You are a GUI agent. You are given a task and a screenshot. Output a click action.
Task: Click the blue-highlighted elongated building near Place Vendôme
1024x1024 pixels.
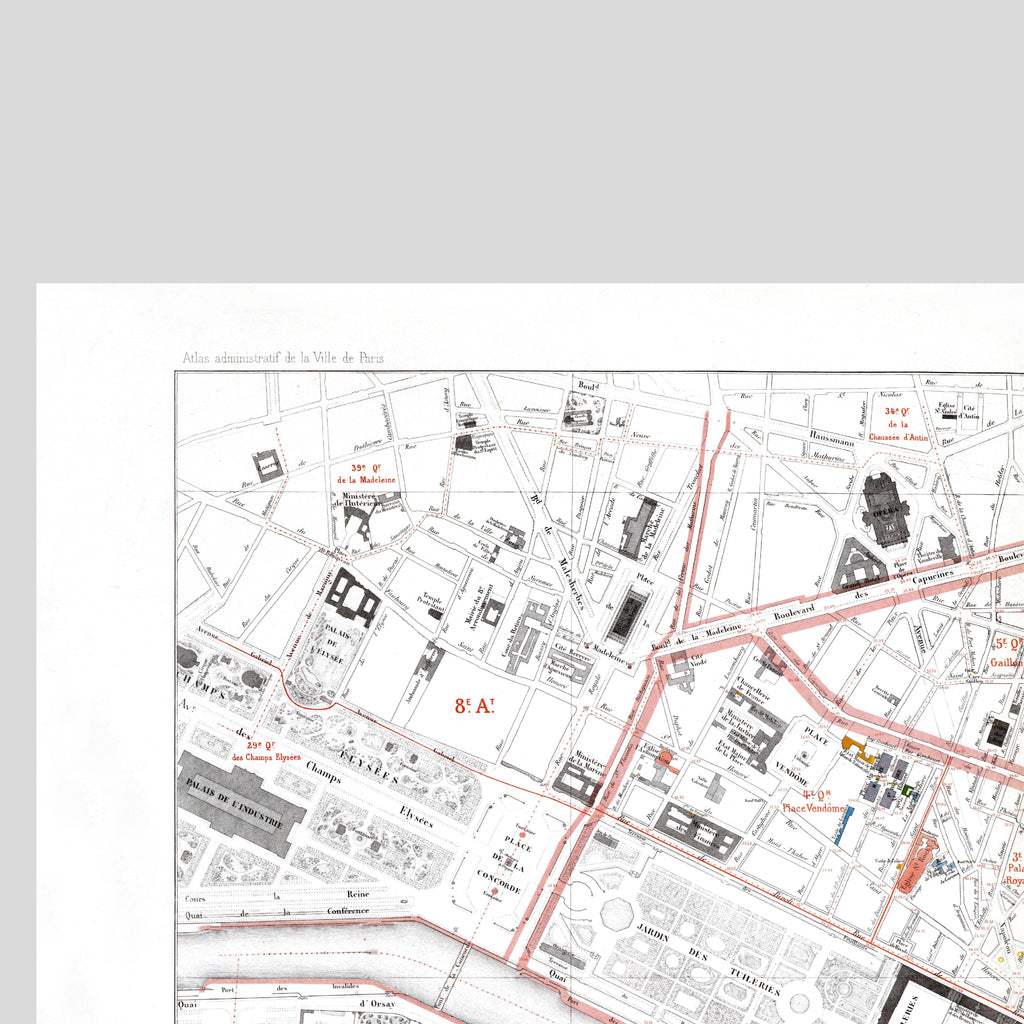click(843, 826)
